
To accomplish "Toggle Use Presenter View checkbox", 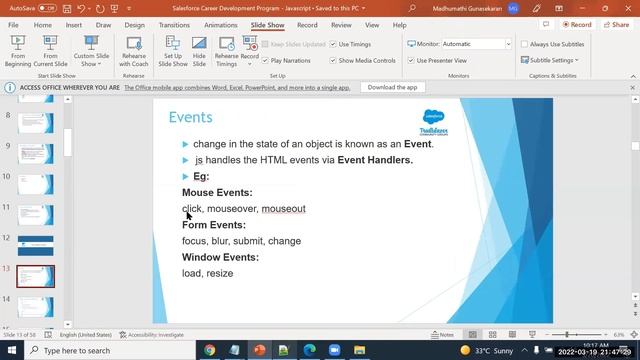I will click(x=411, y=60).
